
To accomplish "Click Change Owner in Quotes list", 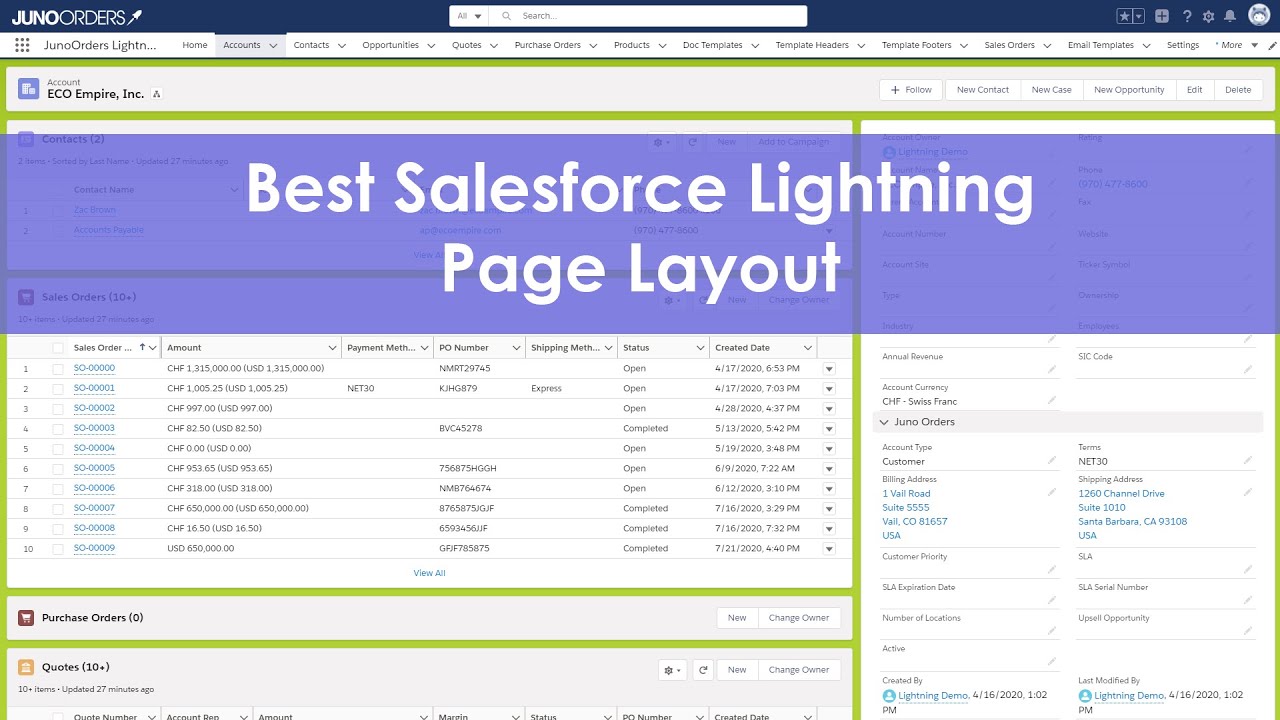I will [798, 670].
